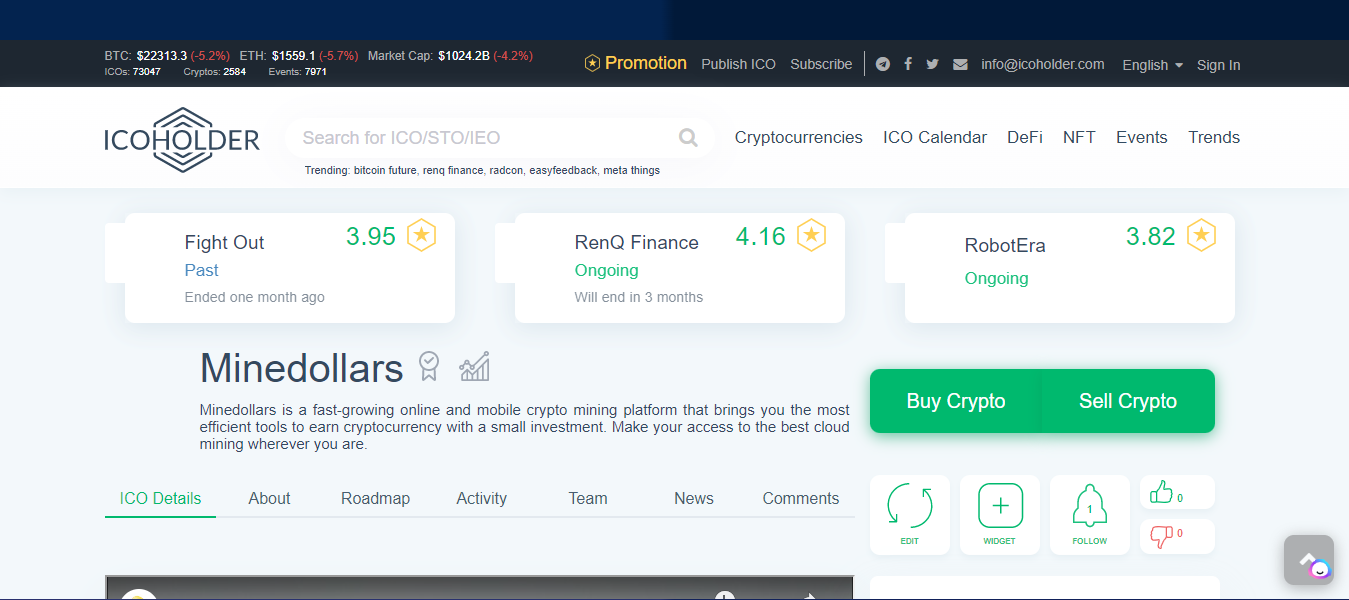Click the search magnifier icon
Image resolution: width=1349 pixels, height=600 pixels.
pos(688,138)
